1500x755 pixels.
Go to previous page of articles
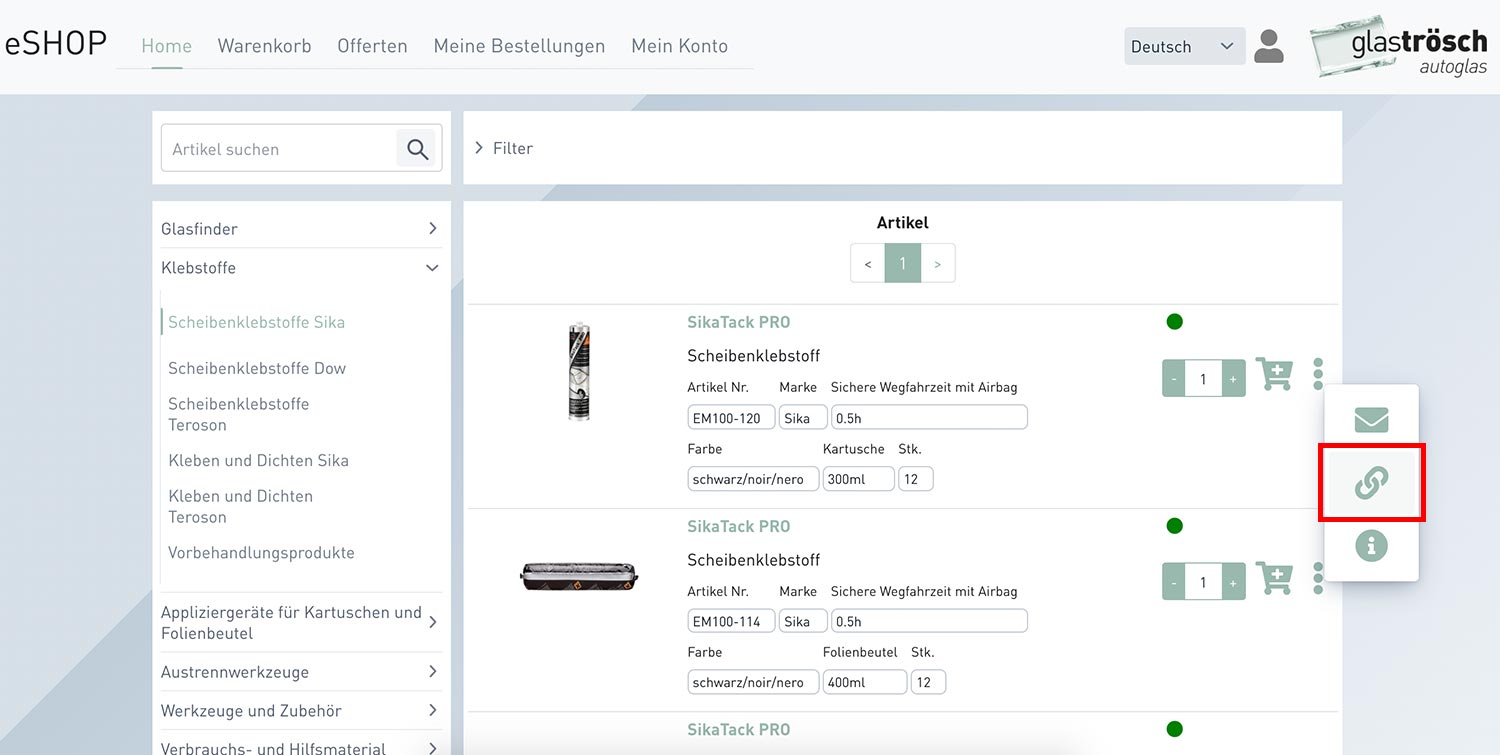pyautogui.click(x=867, y=264)
